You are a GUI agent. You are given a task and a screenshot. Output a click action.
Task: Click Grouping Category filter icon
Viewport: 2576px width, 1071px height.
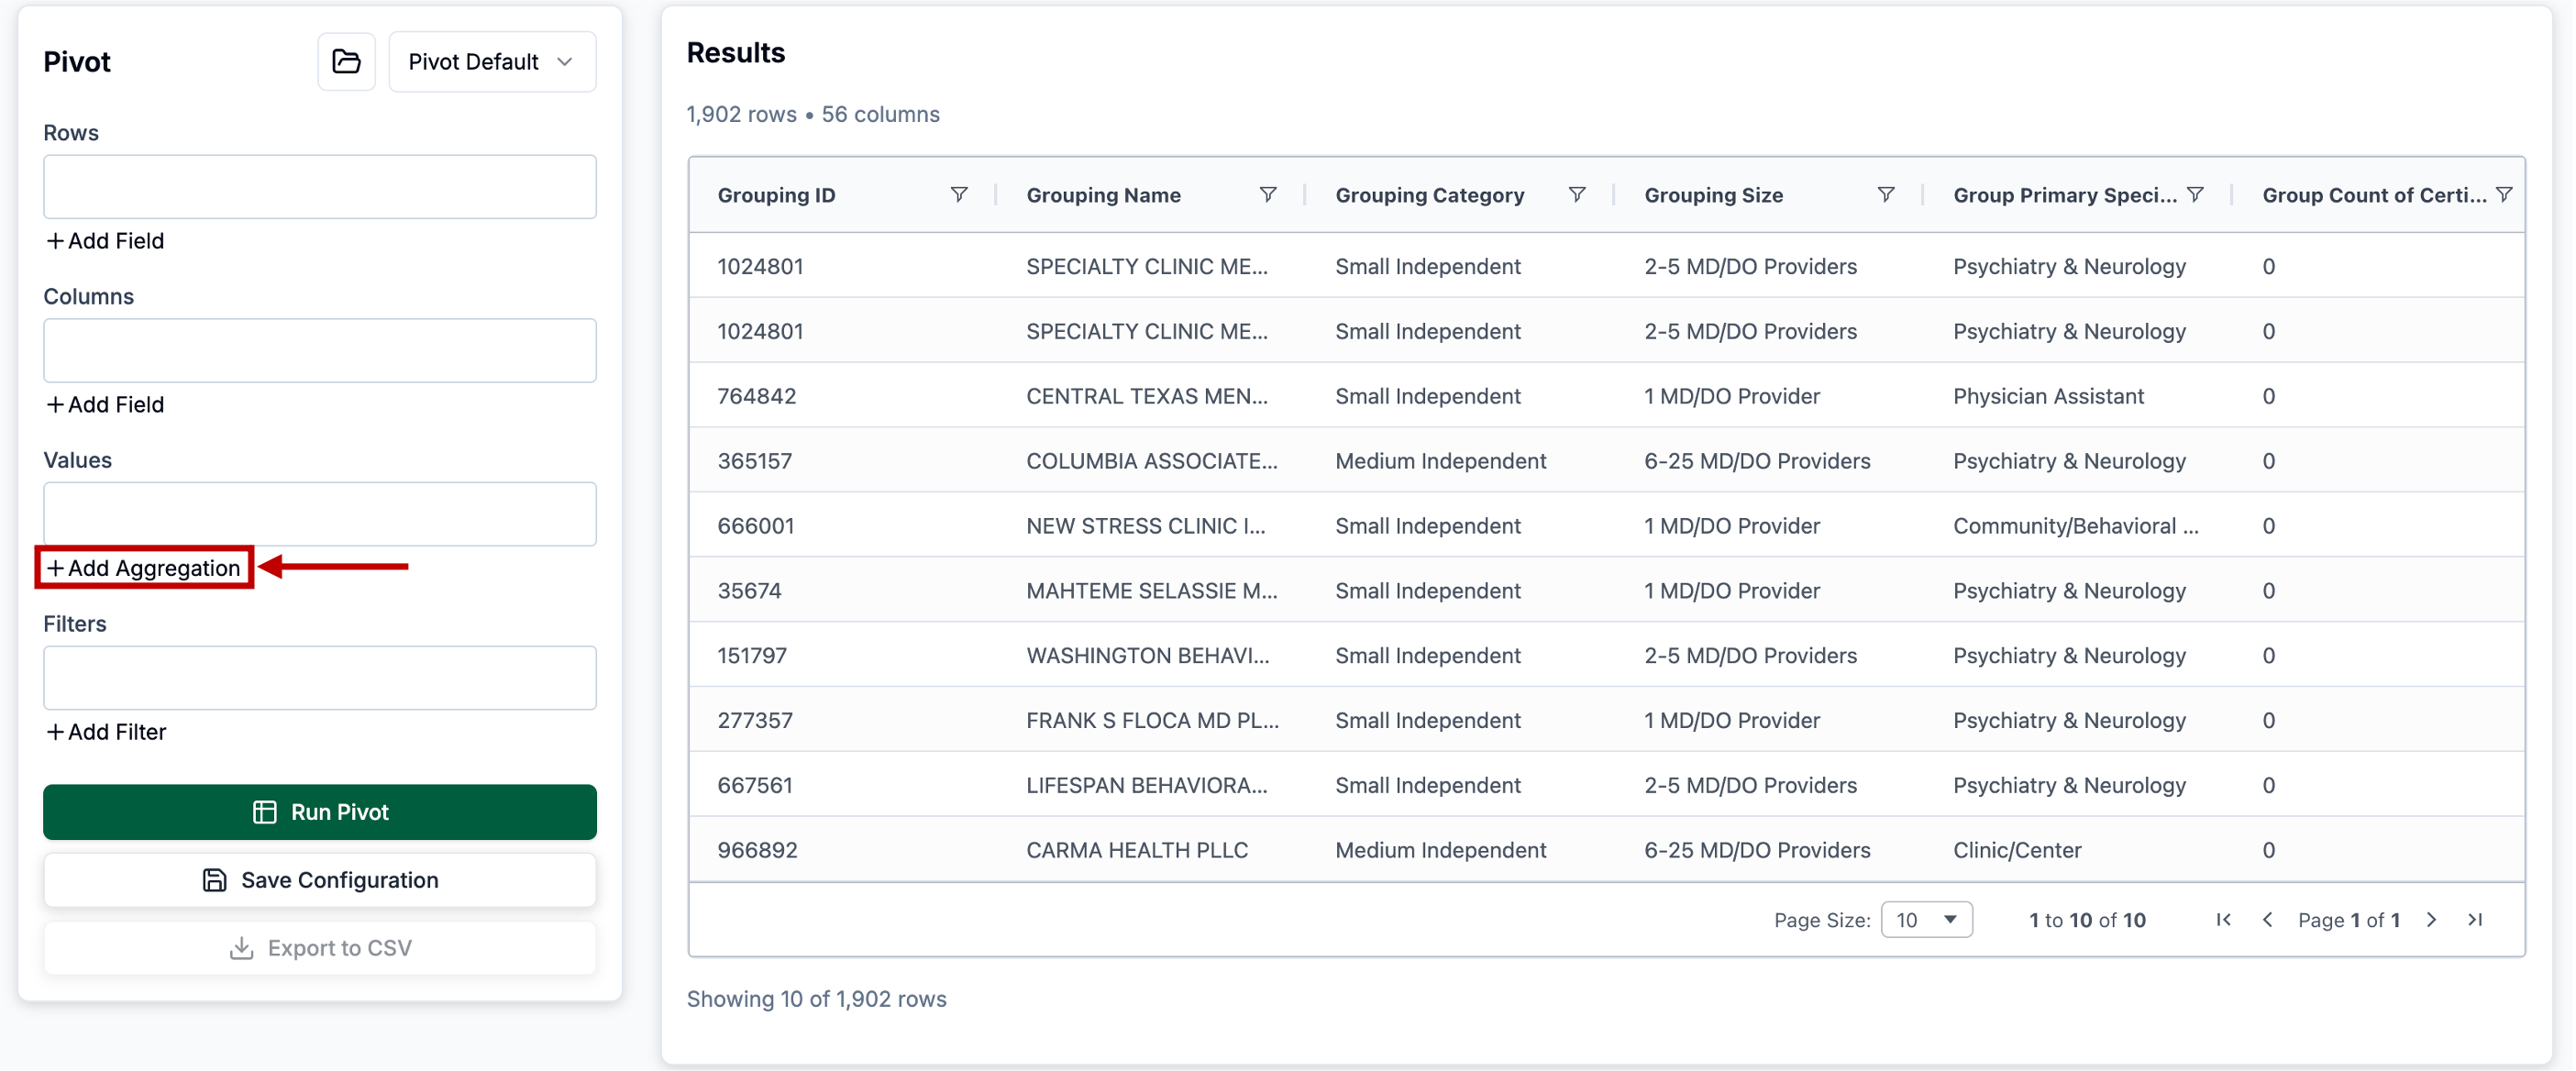coord(1576,194)
